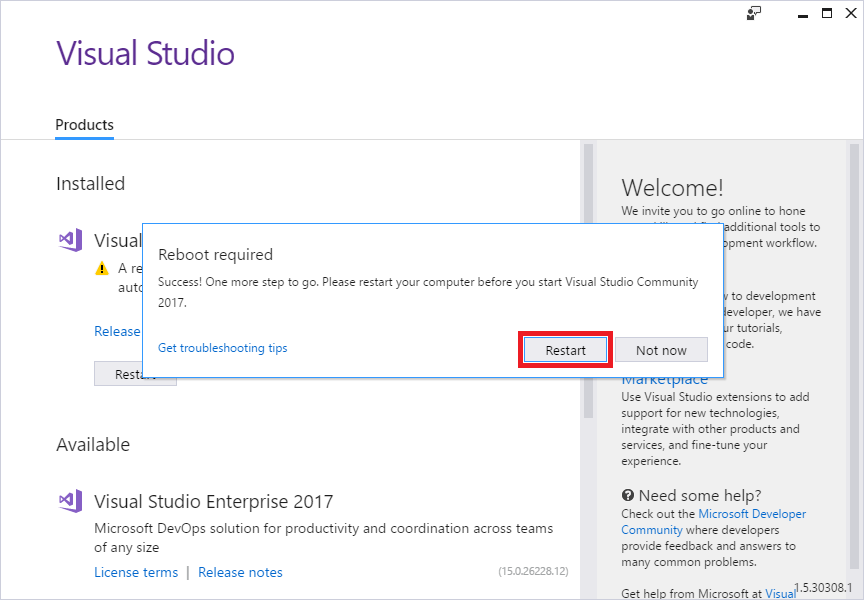This screenshot has width=864, height=600.
Task: Choose Not now in the reboot dialog
Action: pos(661,350)
